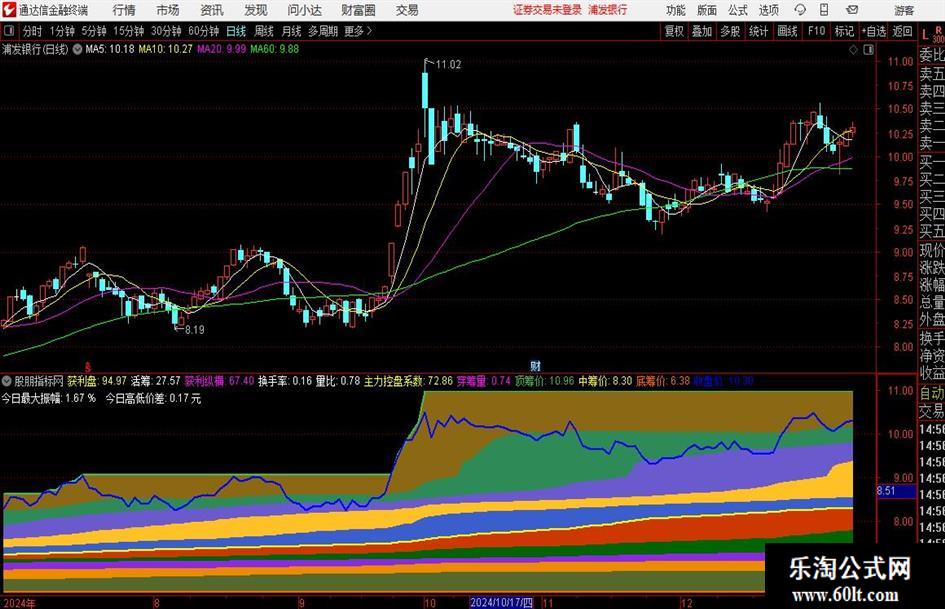Screen dimensions: 945x609
Task: Click the MA5: 10.18 indicator value
Action: point(110,49)
